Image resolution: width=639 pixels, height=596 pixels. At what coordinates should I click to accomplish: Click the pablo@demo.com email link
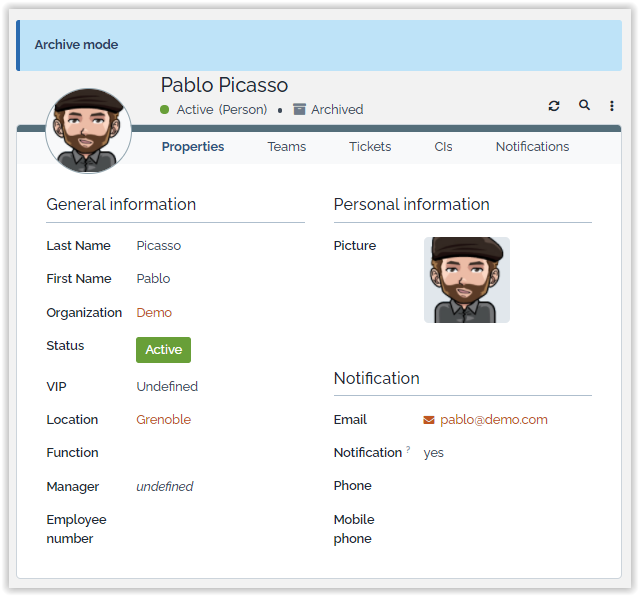tap(494, 420)
